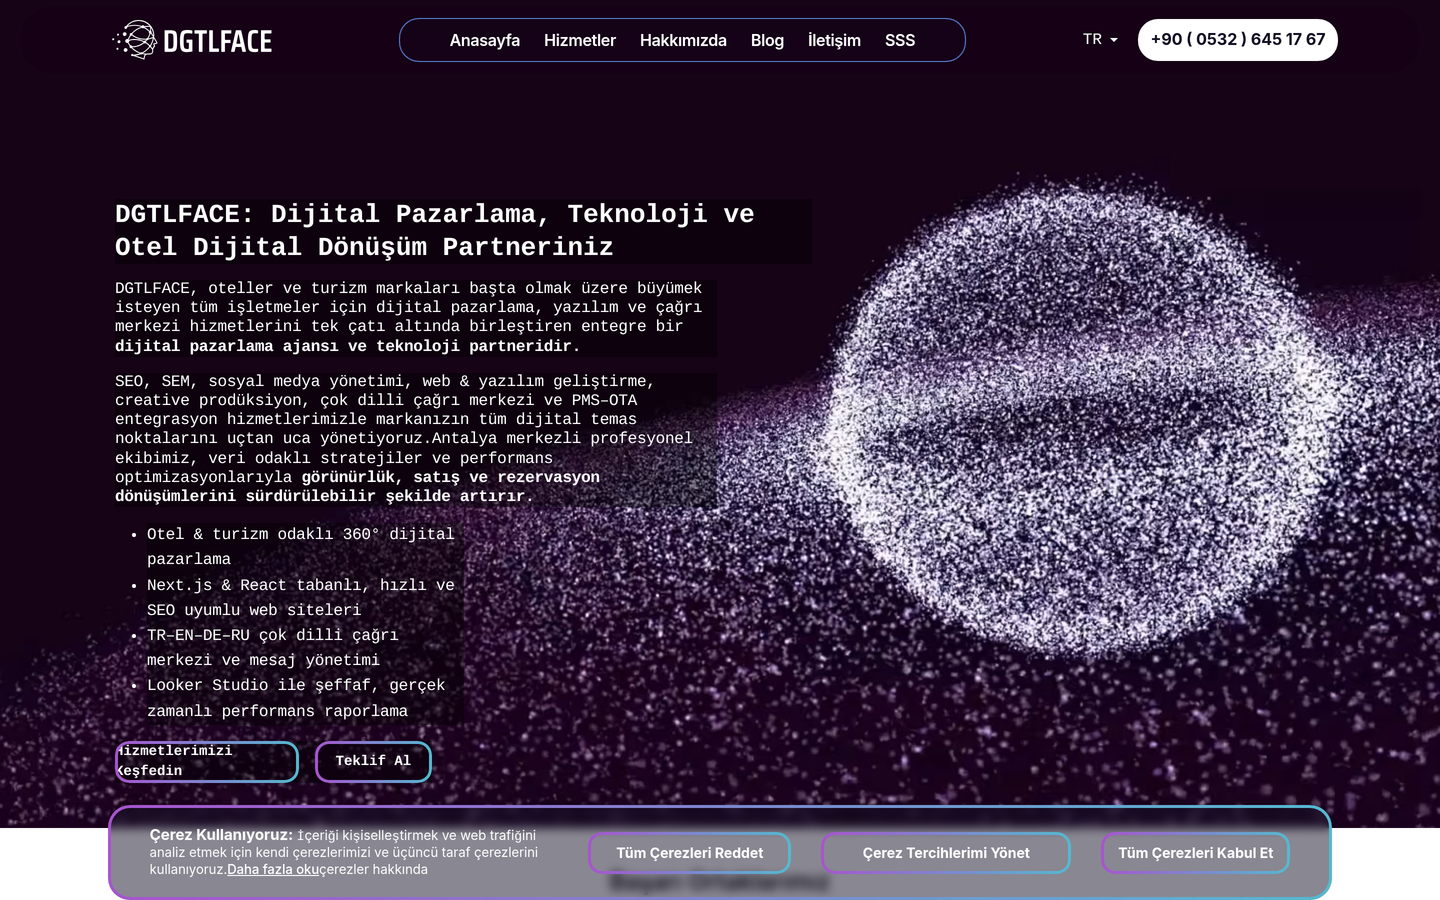Navigate to Blog
Viewport: 1440px width, 900px height.
coord(767,40)
